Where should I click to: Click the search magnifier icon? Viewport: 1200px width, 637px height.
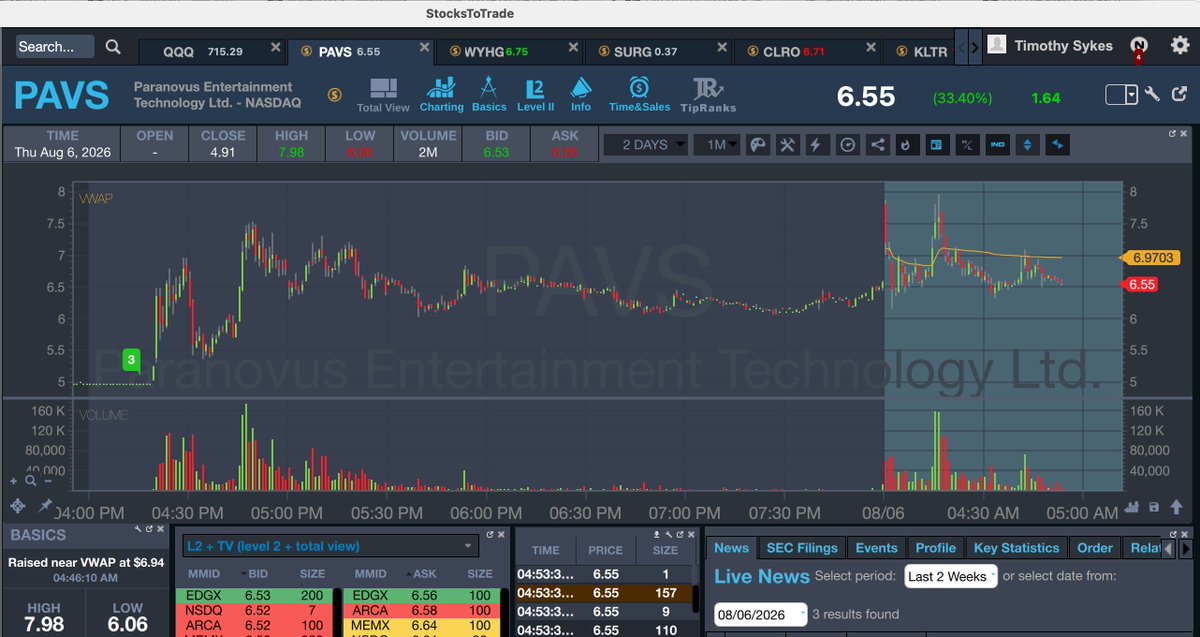(113, 46)
